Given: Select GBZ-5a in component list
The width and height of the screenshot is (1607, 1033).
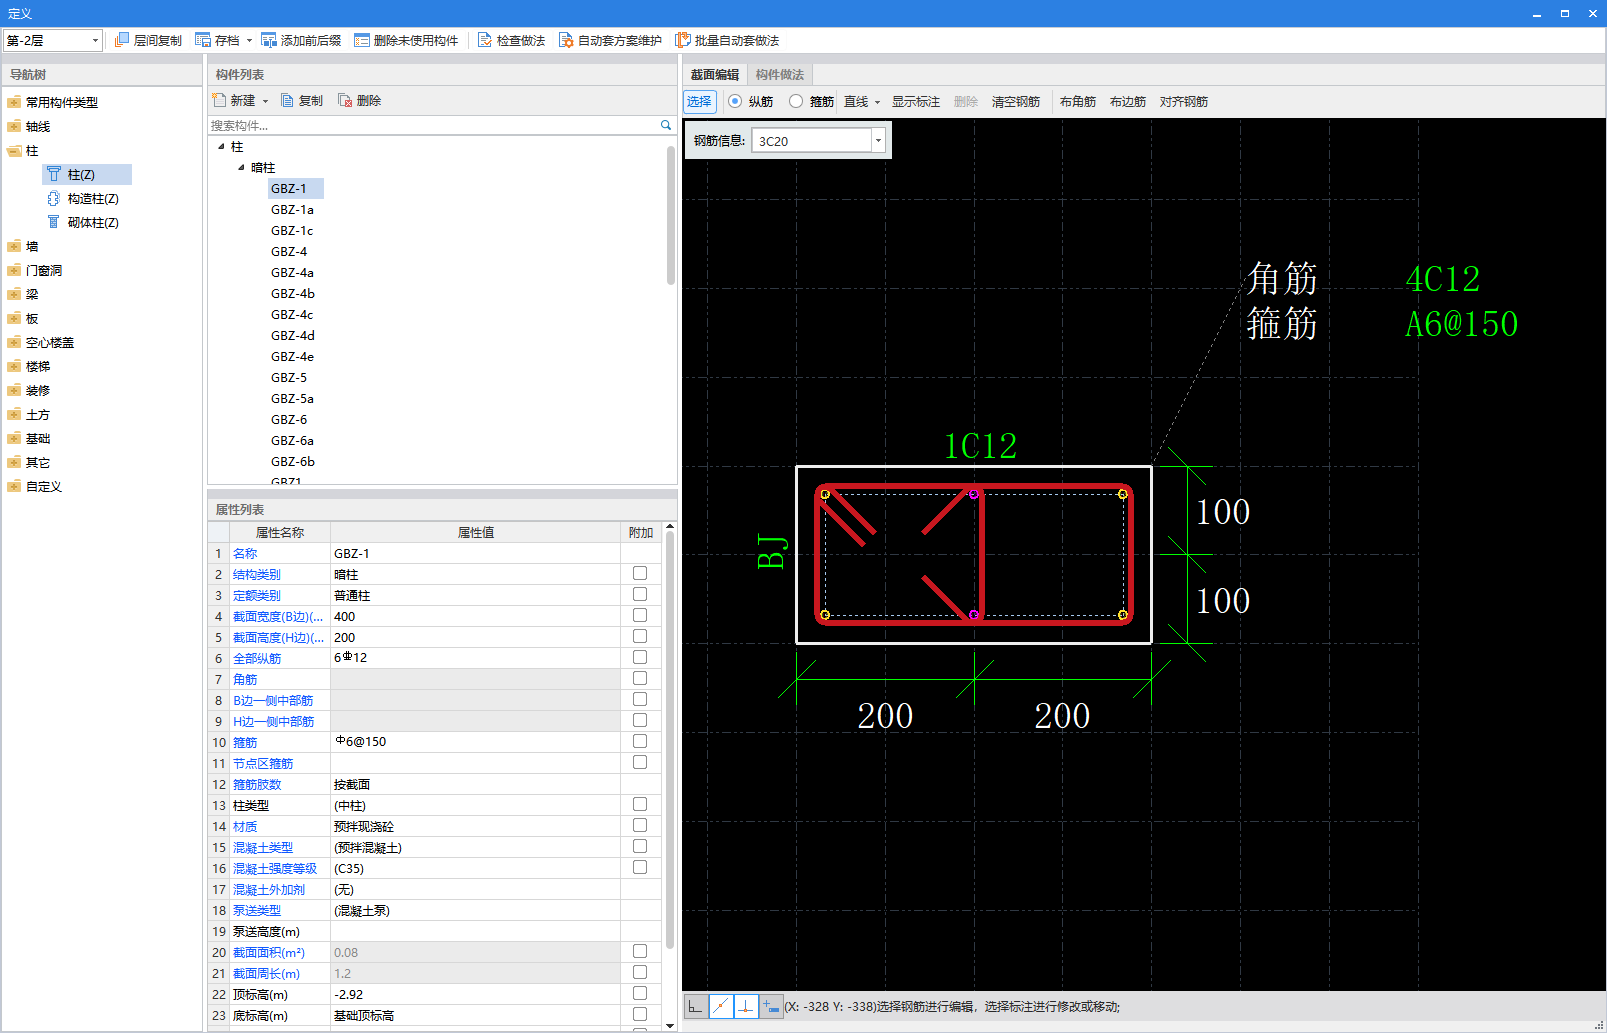Looking at the screenshot, I should pos(292,399).
